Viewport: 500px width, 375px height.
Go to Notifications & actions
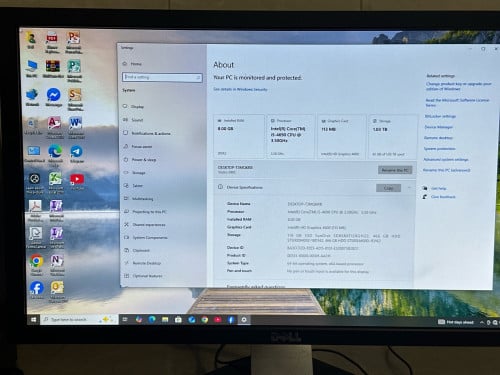[147, 133]
